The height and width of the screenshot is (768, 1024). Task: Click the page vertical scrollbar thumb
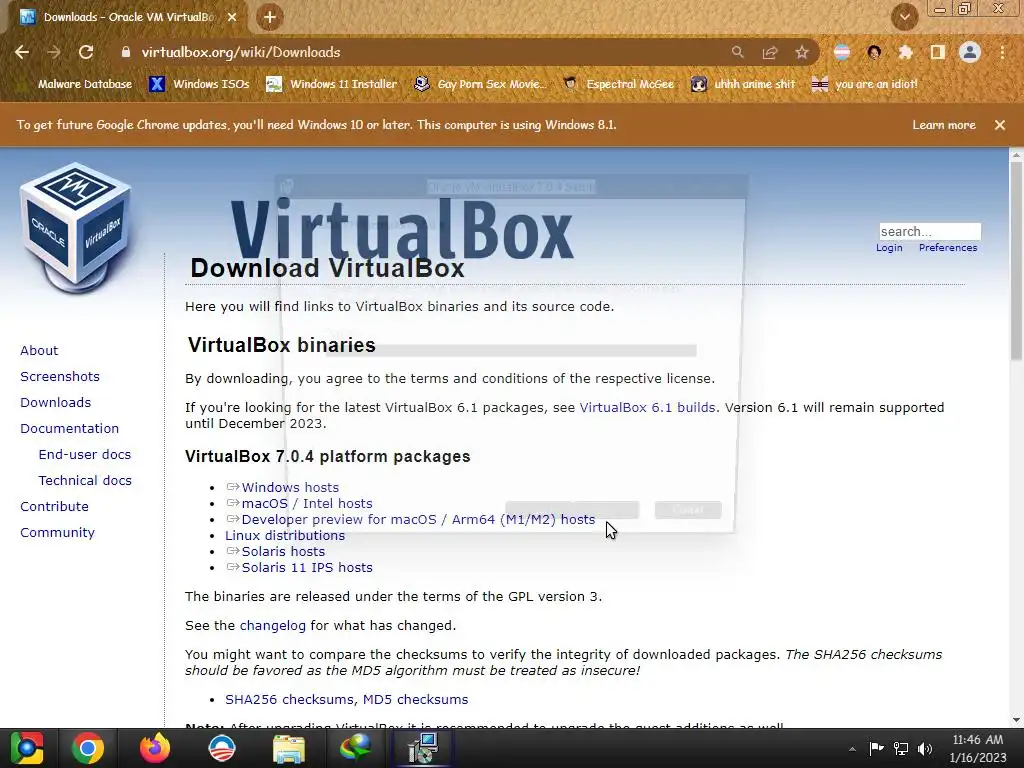[x=1016, y=261]
